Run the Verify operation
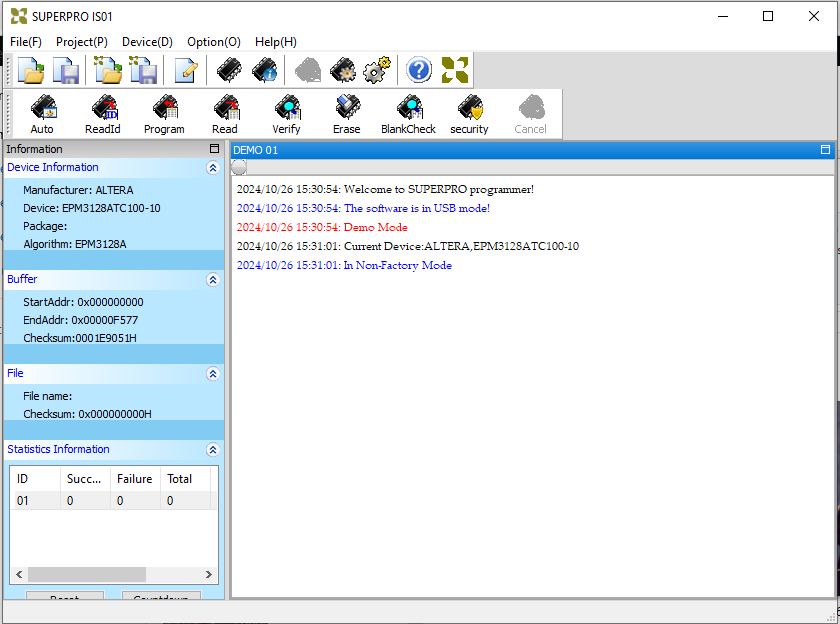Screen dimensions: 840x624 286,115
